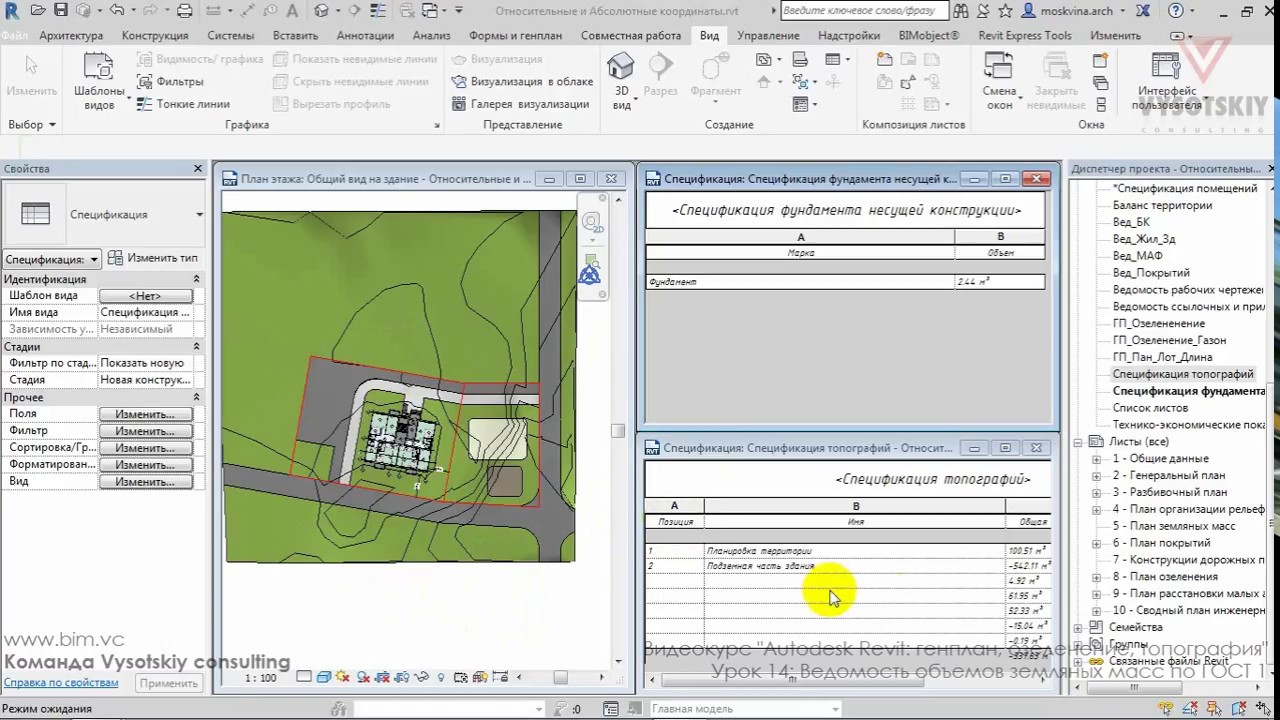Image resolution: width=1280 pixels, height=720 pixels.
Task: Open the Галерея визуализации render gallery
Action: (x=519, y=104)
